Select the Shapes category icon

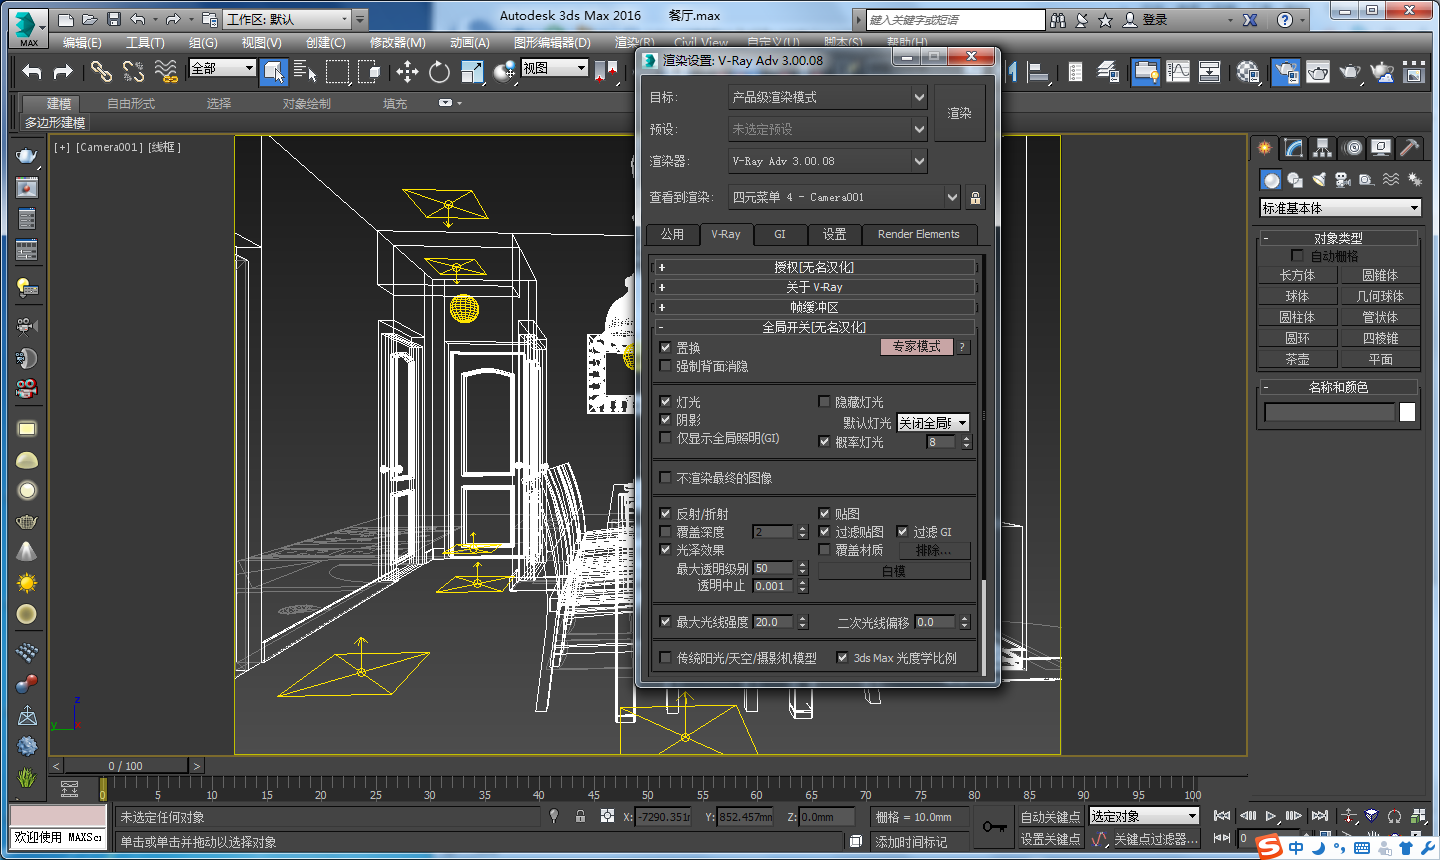[1295, 180]
